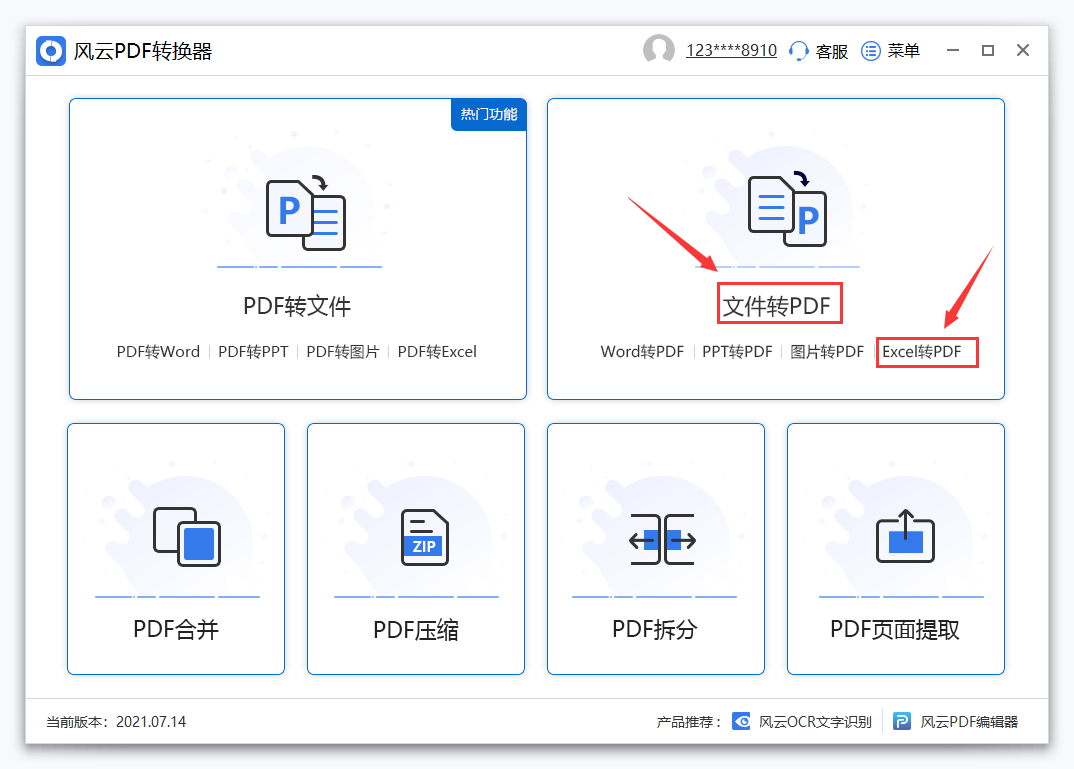
Task: Open the PDF页面提取 page extraction tool
Action: coord(895,548)
